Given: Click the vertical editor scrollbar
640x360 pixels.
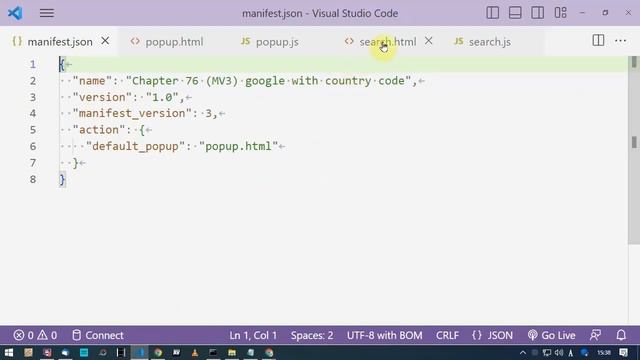Looking at the screenshot, I should (634, 150).
